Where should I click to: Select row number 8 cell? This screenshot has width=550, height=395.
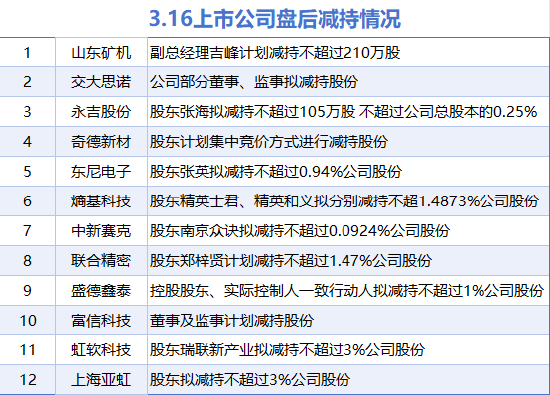tap(27, 261)
